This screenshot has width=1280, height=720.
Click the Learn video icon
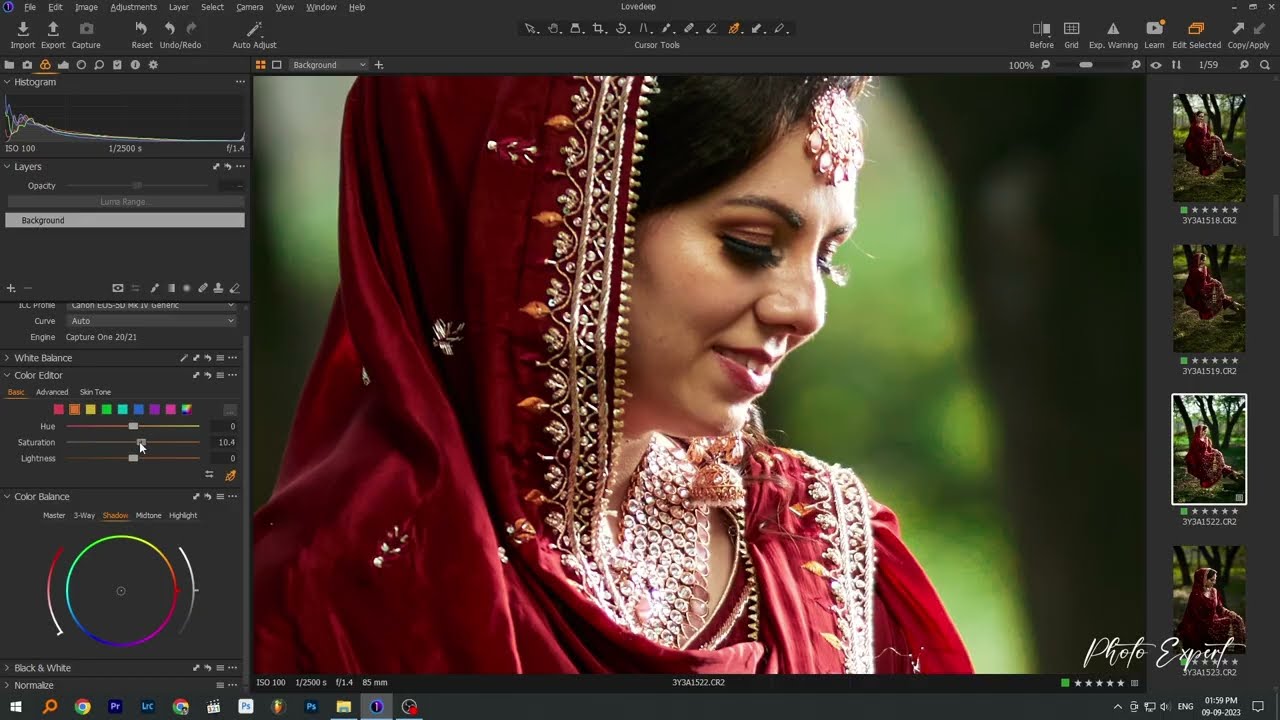pyautogui.click(x=1154, y=29)
